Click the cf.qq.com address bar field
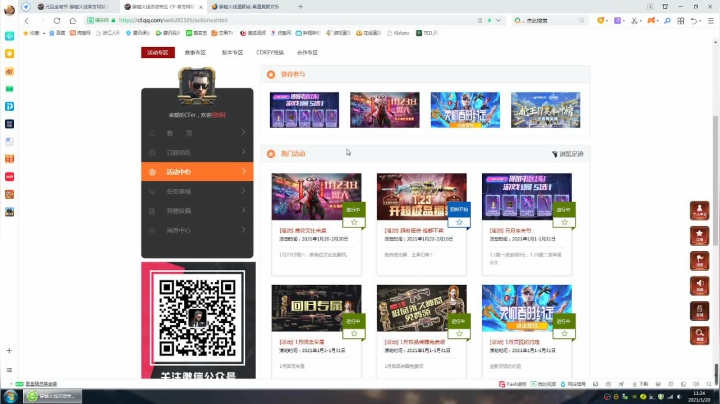 click(294, 21)
